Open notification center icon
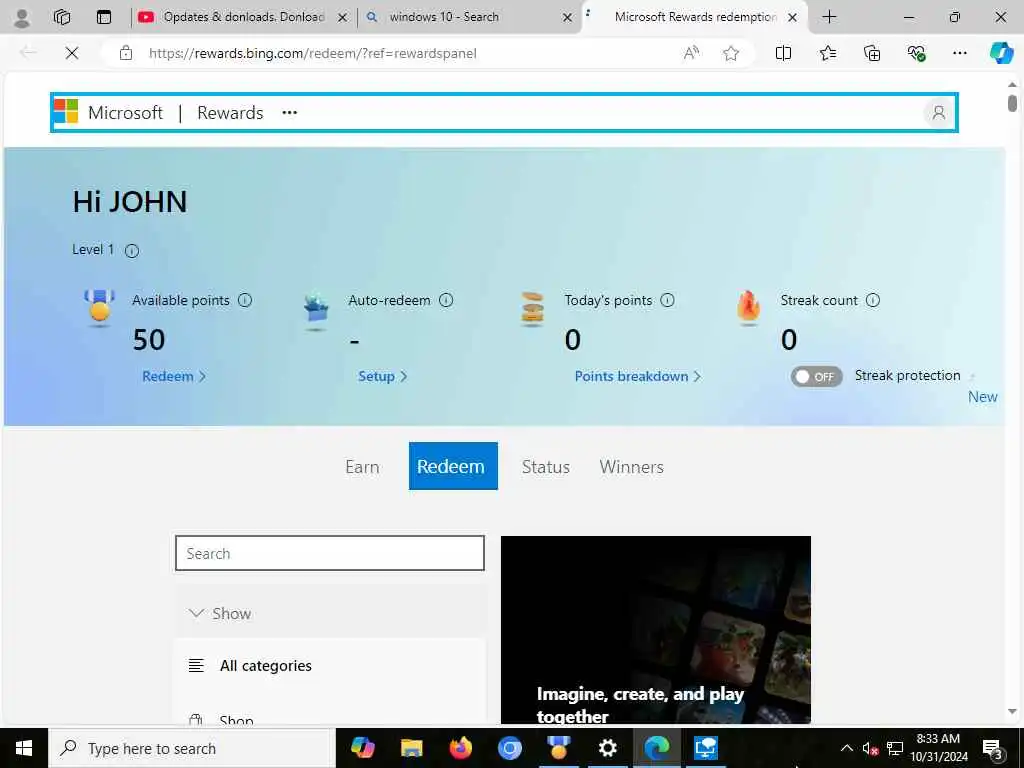Viewport: 1024px width, 768px height. [x=993, y=749]
